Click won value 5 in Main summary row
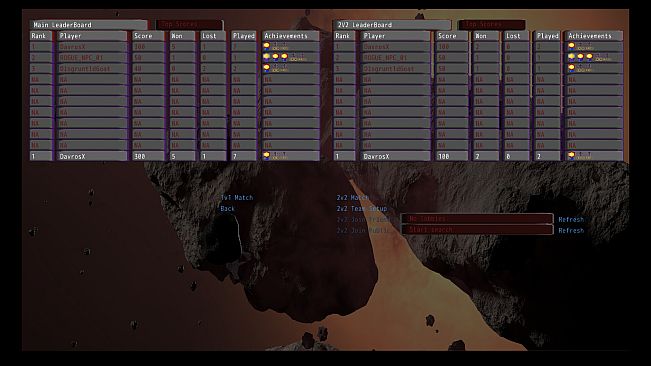Screen dimensions: 651x366 [x=182, y=156]
